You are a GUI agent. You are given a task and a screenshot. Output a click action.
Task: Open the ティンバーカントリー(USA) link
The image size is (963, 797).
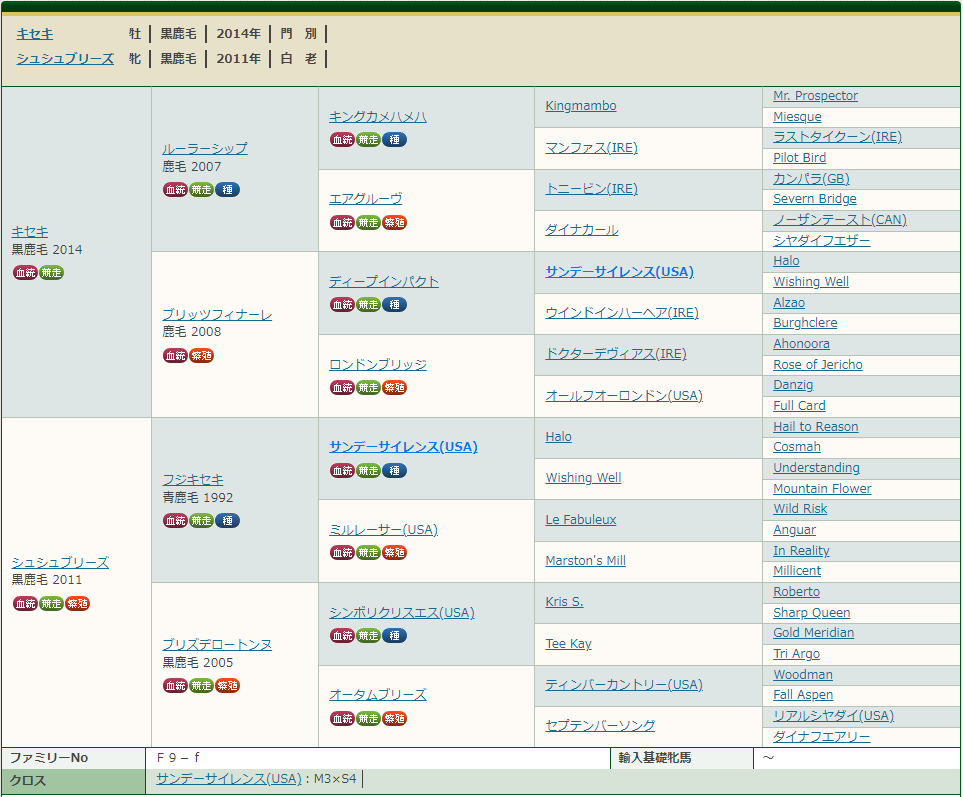click(x=624, y=685)
